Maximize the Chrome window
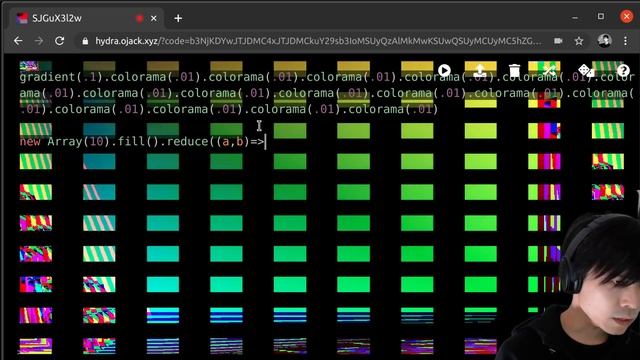This screenshot has height=360, width=640. pos(601,17)
